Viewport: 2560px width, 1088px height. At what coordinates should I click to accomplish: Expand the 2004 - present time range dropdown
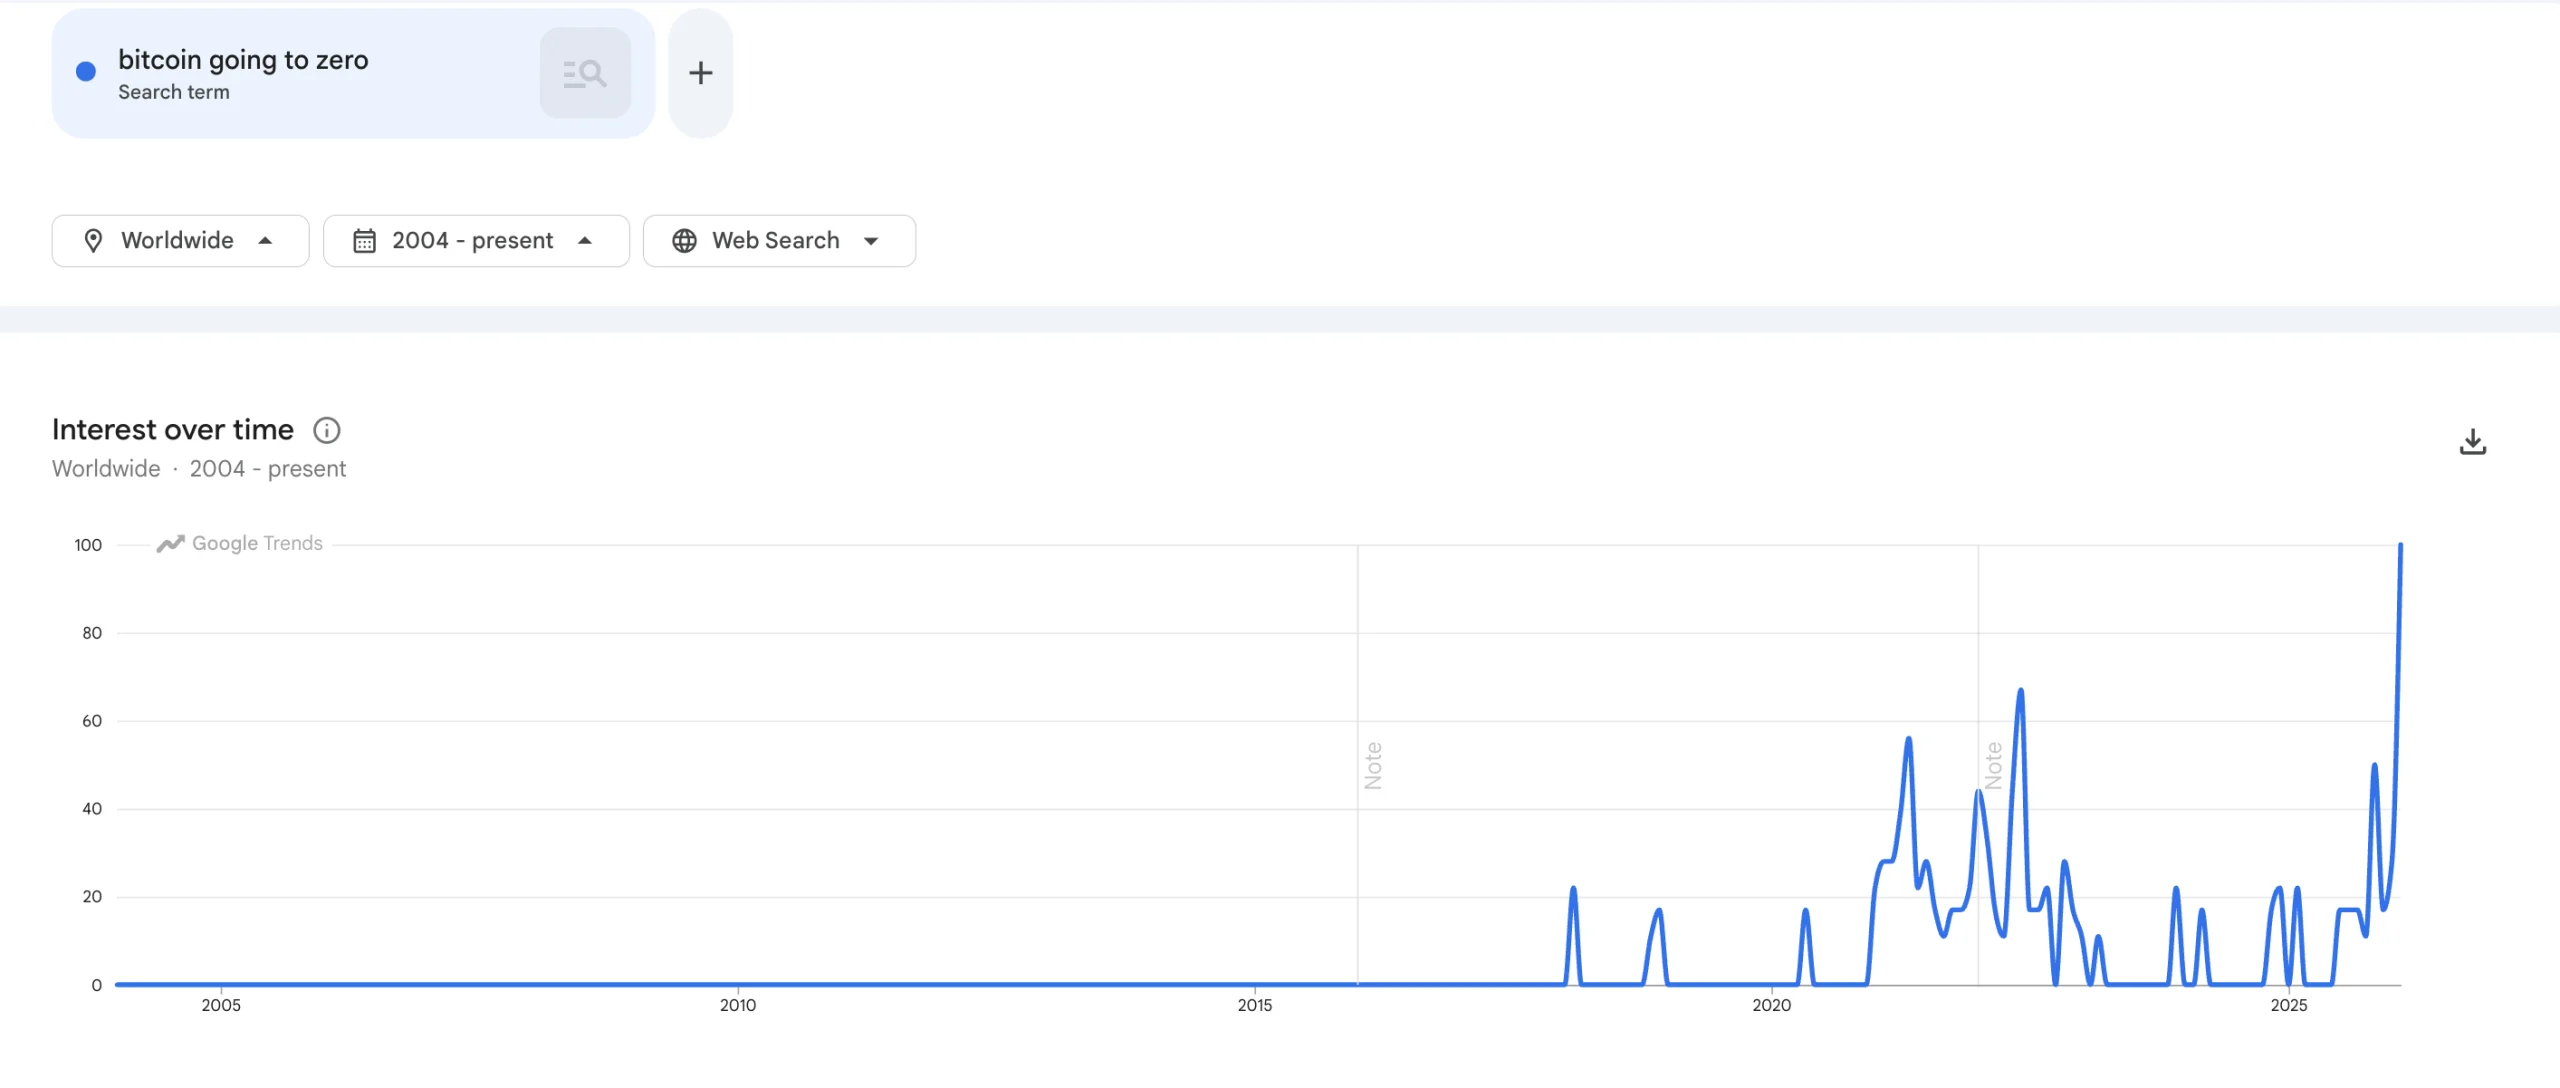coord(476,240)
